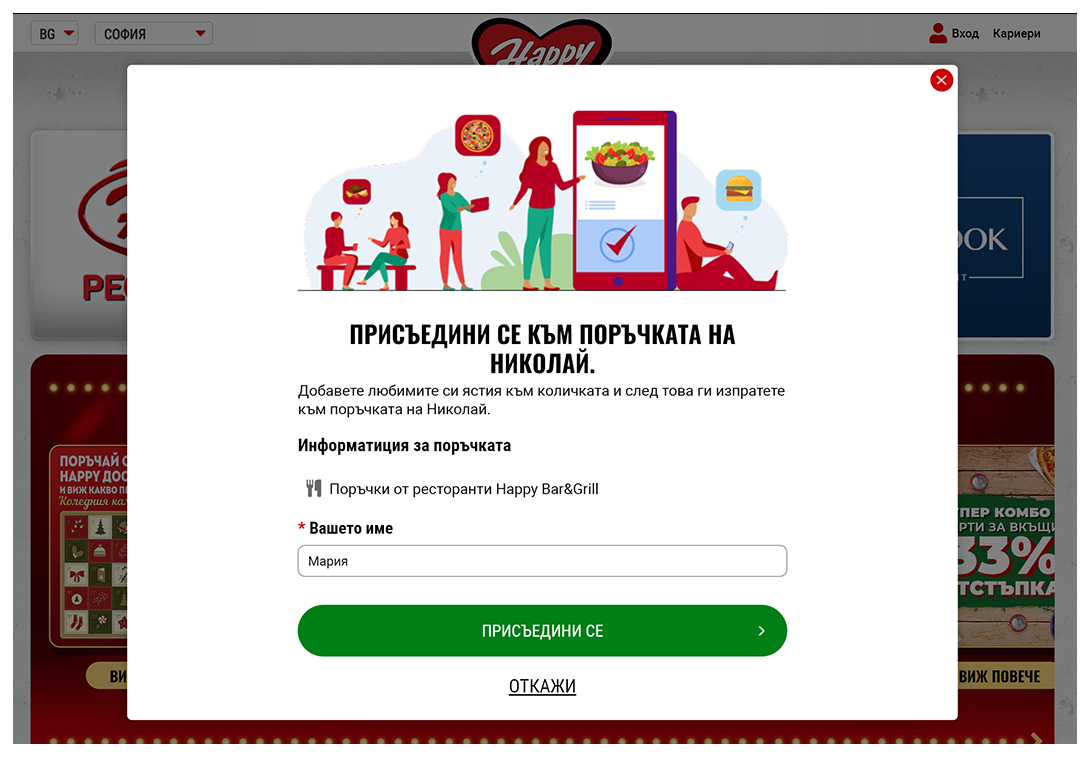This screenshot has height=757, width=1090.
Task: Click the user profile icon next to Вход
Action: (938, 33)
